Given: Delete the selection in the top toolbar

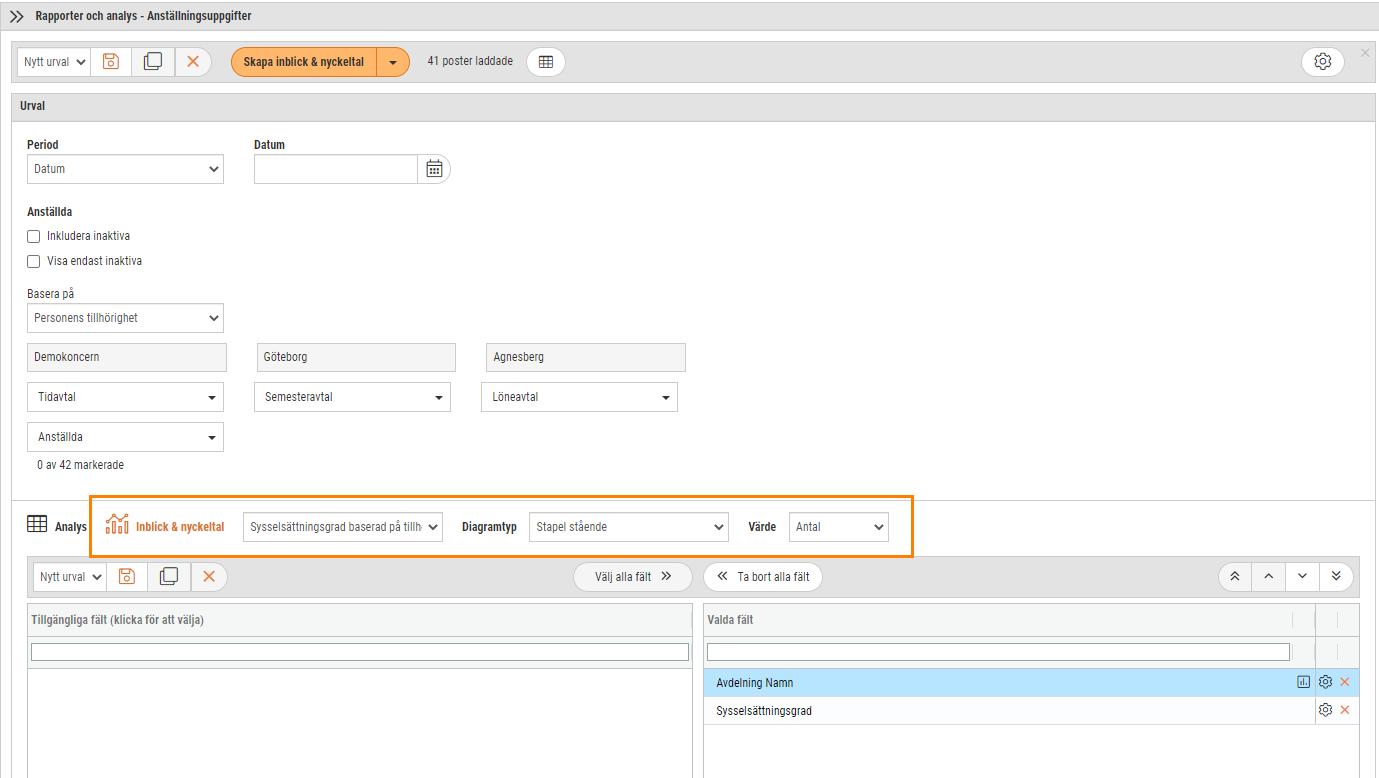Looking at the screenshot, I should (x=193, y=62).
